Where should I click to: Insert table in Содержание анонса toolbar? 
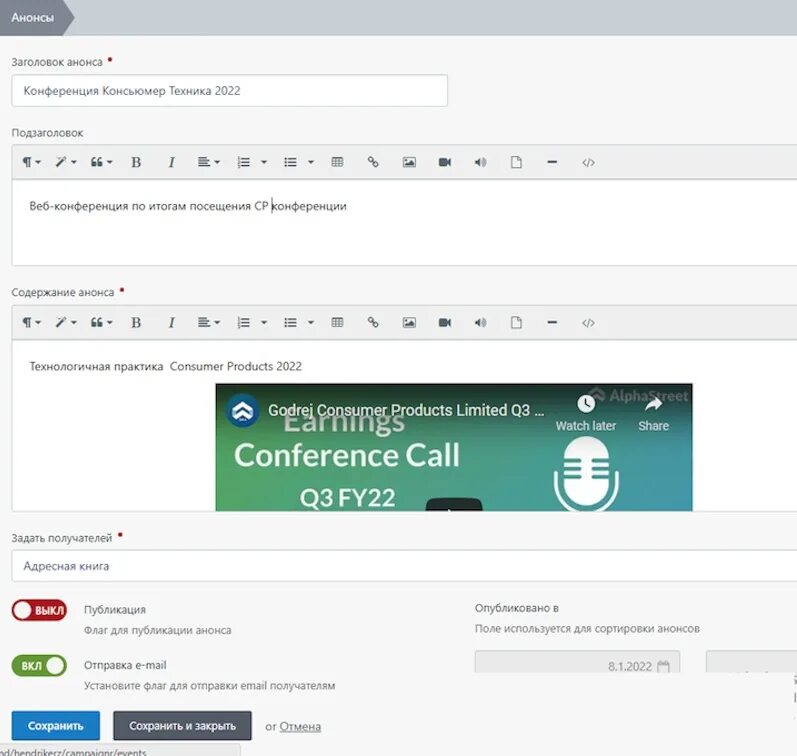337,322
